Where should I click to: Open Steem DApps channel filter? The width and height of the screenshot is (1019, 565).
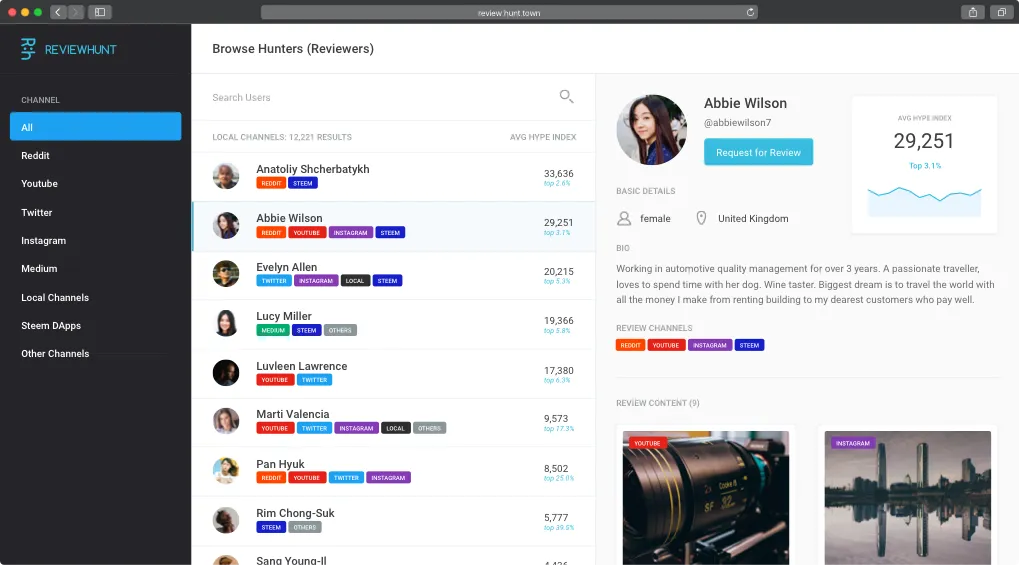51,326
